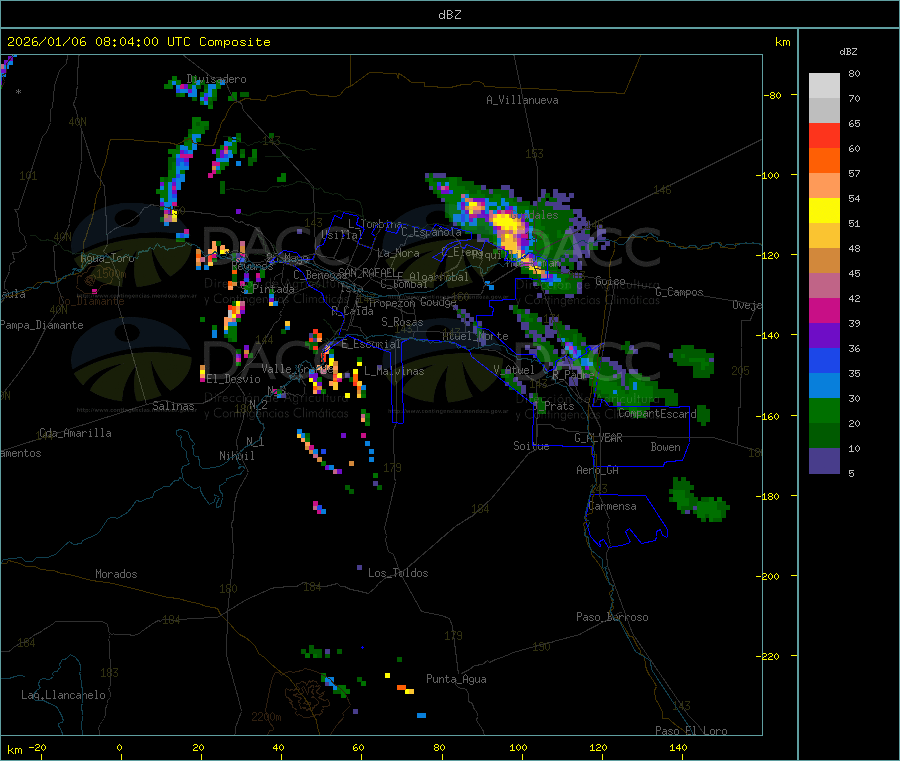Select the bright yellow legend color swatch
Screen dimensions: 900x761
click(824, 210)
